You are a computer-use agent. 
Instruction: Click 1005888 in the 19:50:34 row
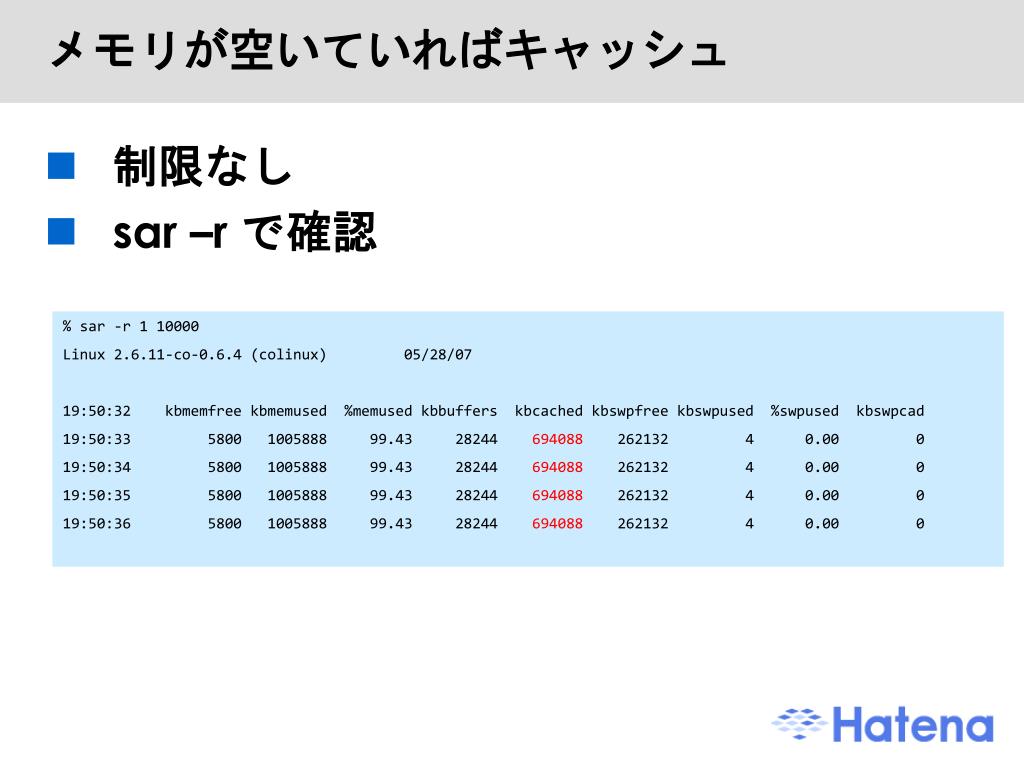[297, 467]
